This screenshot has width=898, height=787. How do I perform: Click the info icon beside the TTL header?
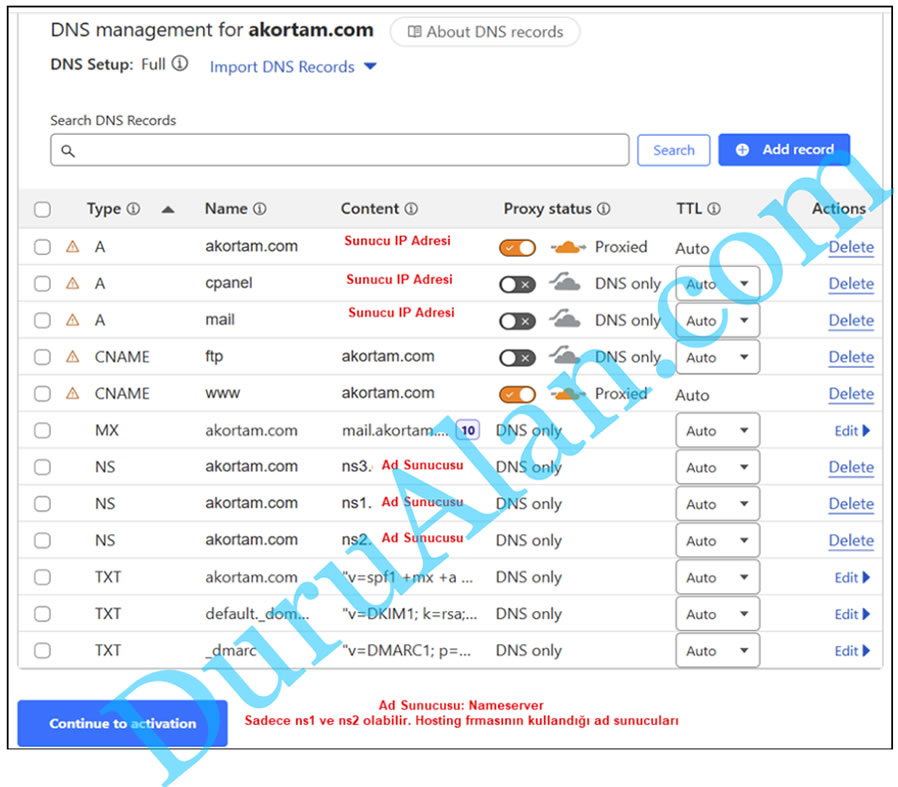(714, 209)
